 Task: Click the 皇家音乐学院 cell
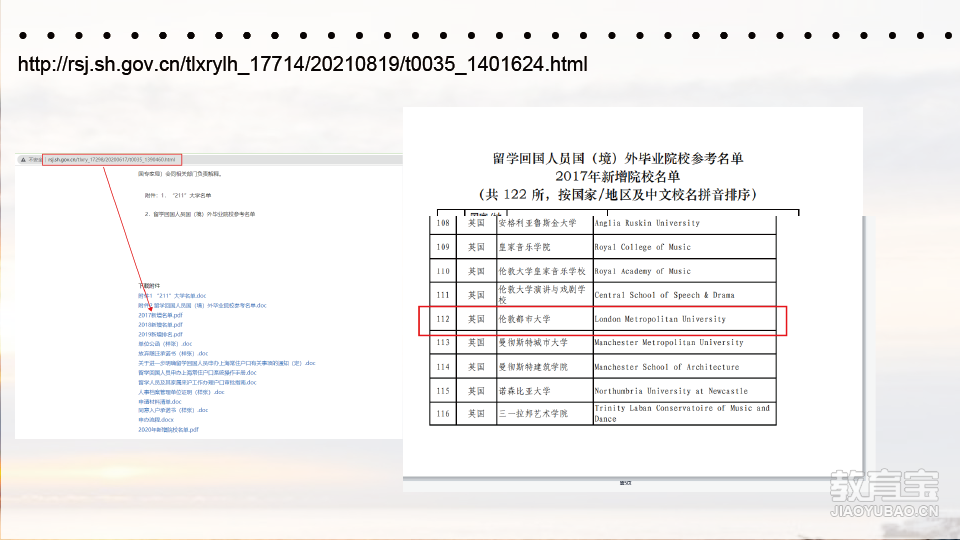[544, 247]
